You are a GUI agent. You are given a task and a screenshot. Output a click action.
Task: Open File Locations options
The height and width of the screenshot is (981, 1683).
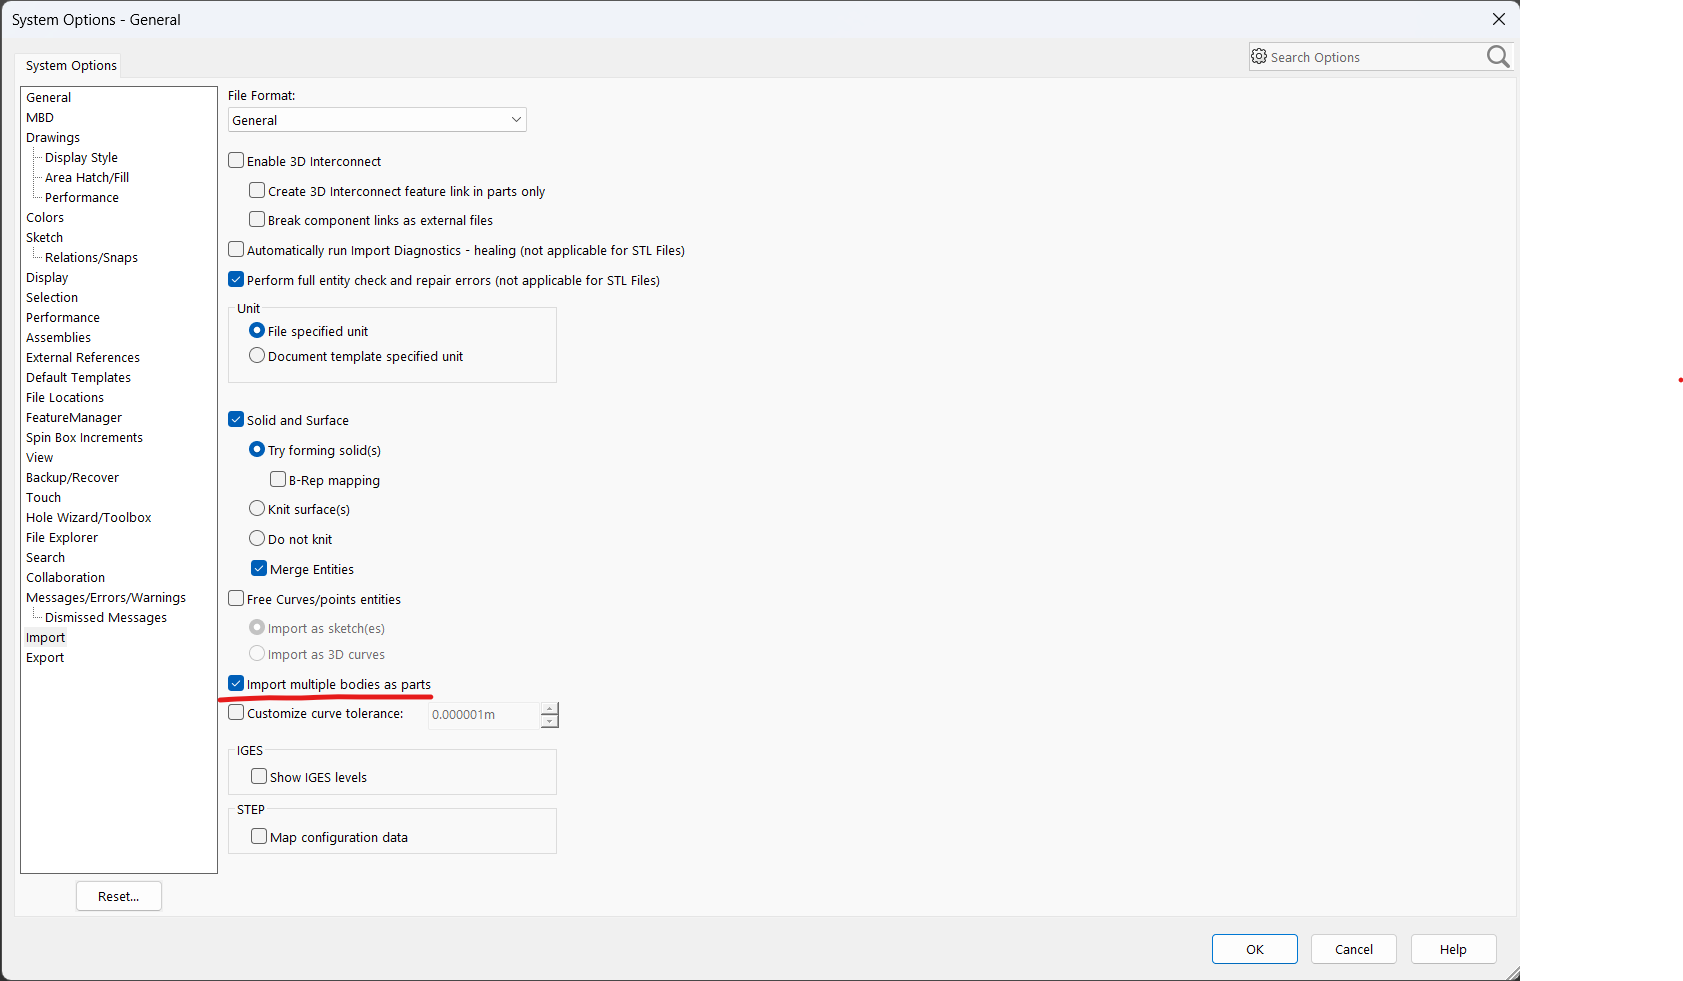[65, 398]
